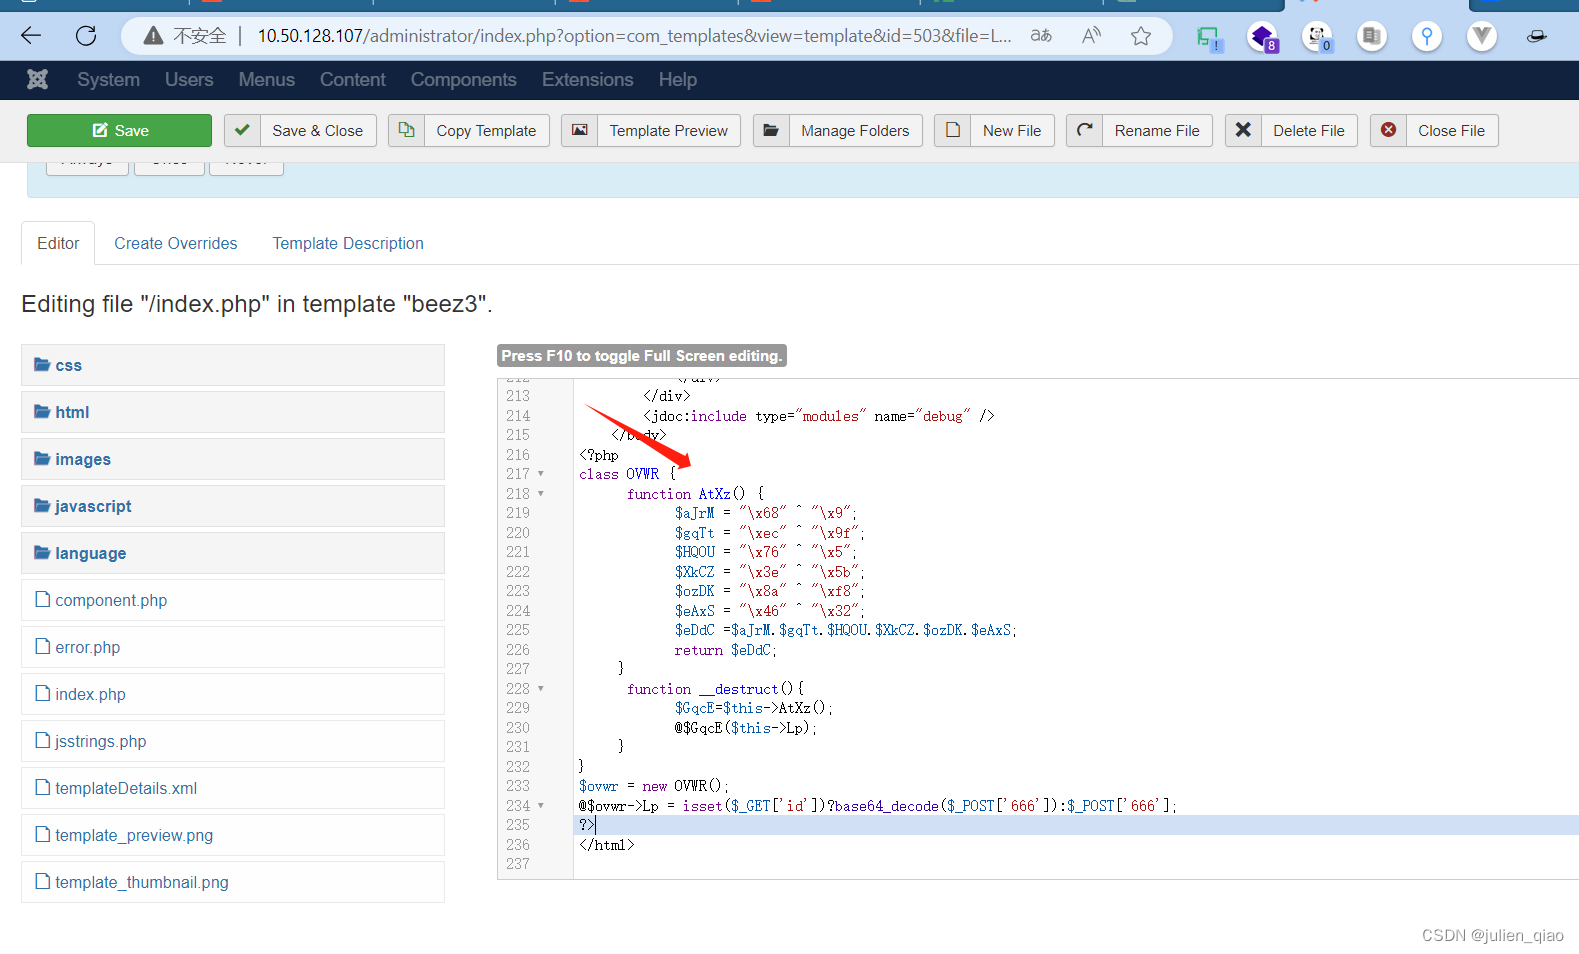The height and width of the screenshot is (954, 1579).
Task: Click the </html> line in editor
Action: pos(606,845)
